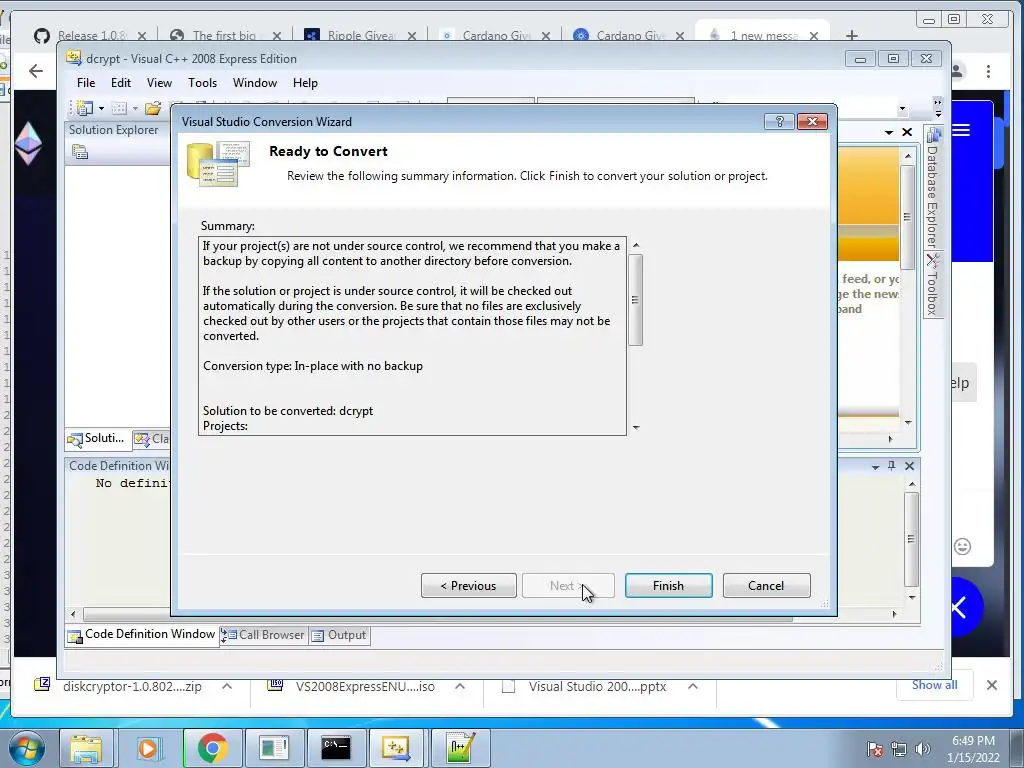Switch to the Class View tab
The width and height of the screenshot is (1024, 768).
(x=152, y=439)
